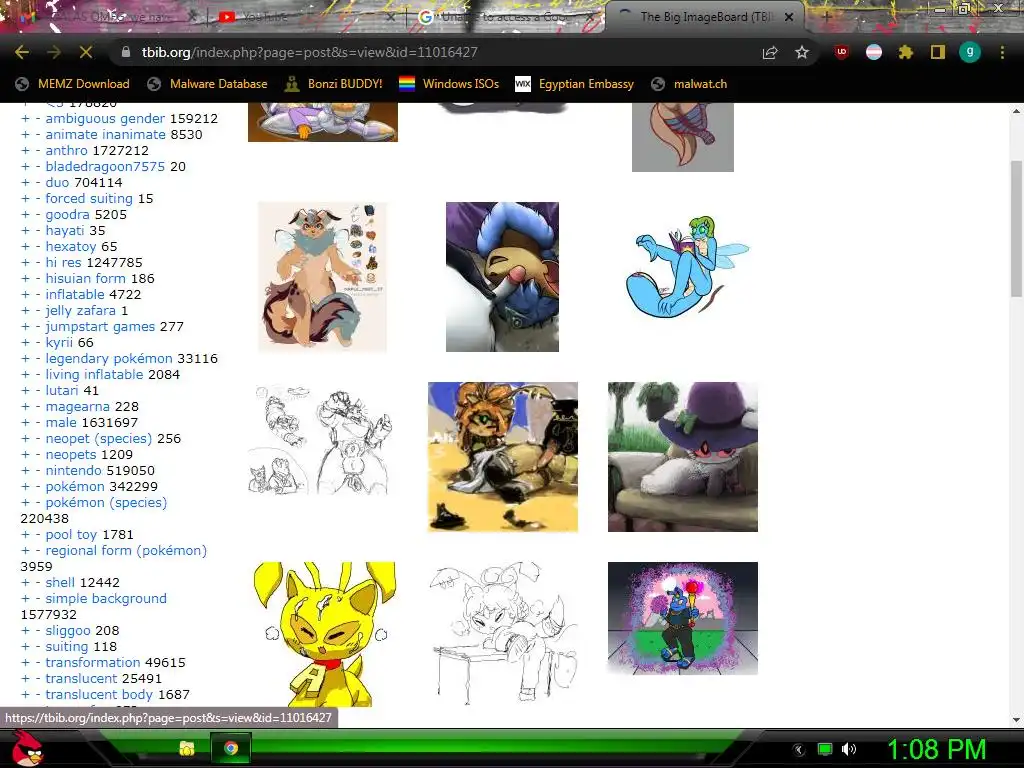Open the striped flag extension icon
This screenshot has height=768, width=1024.
click(x=874, y=52)
